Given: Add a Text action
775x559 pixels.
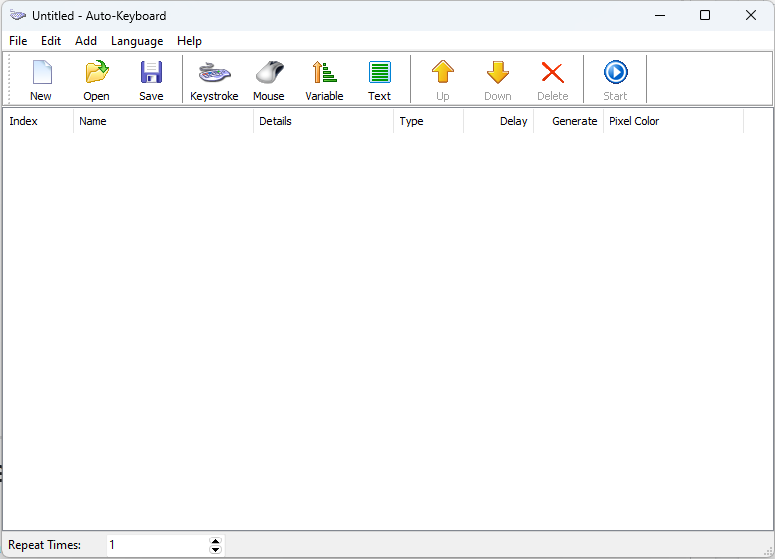Looking at the screenshot, I should pos(379,80).
